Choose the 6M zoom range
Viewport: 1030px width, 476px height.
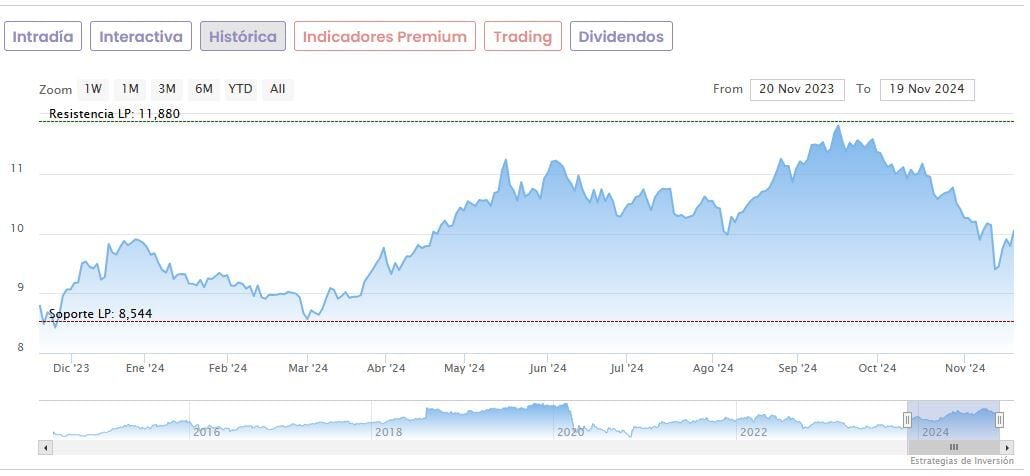[x=204, y=89]
